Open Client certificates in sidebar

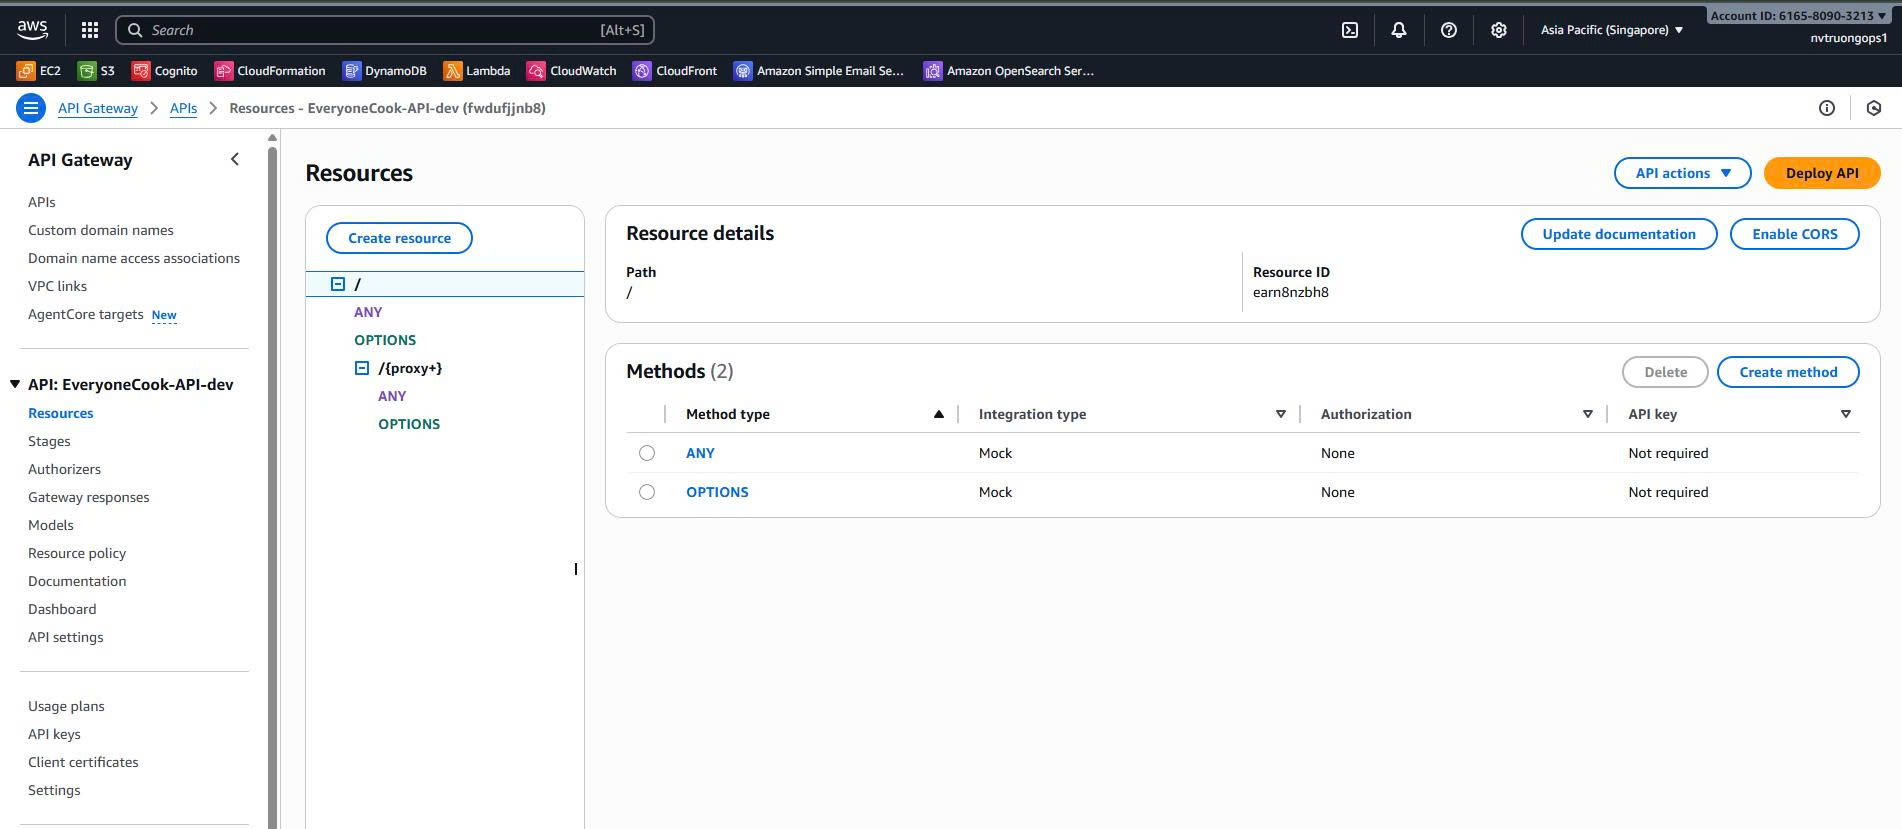point(83,762)
